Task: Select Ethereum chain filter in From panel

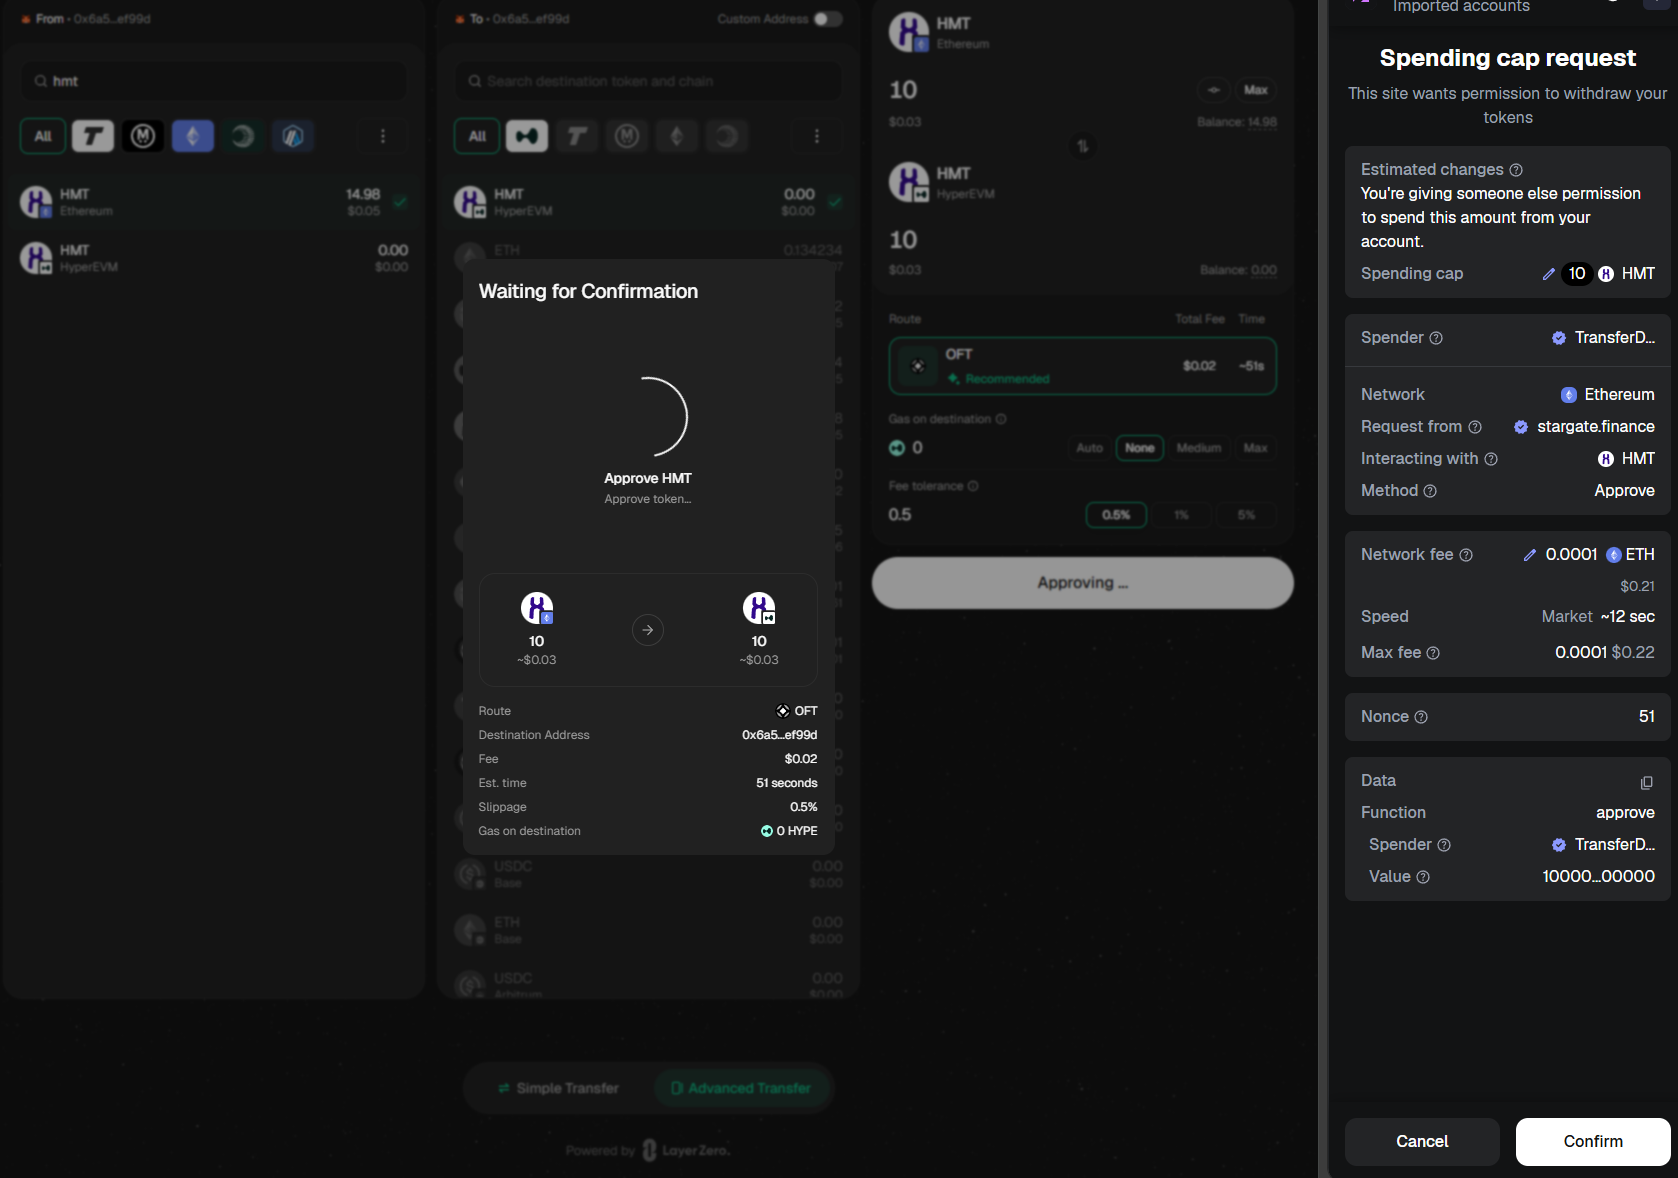Action: (x=193, y=136)
